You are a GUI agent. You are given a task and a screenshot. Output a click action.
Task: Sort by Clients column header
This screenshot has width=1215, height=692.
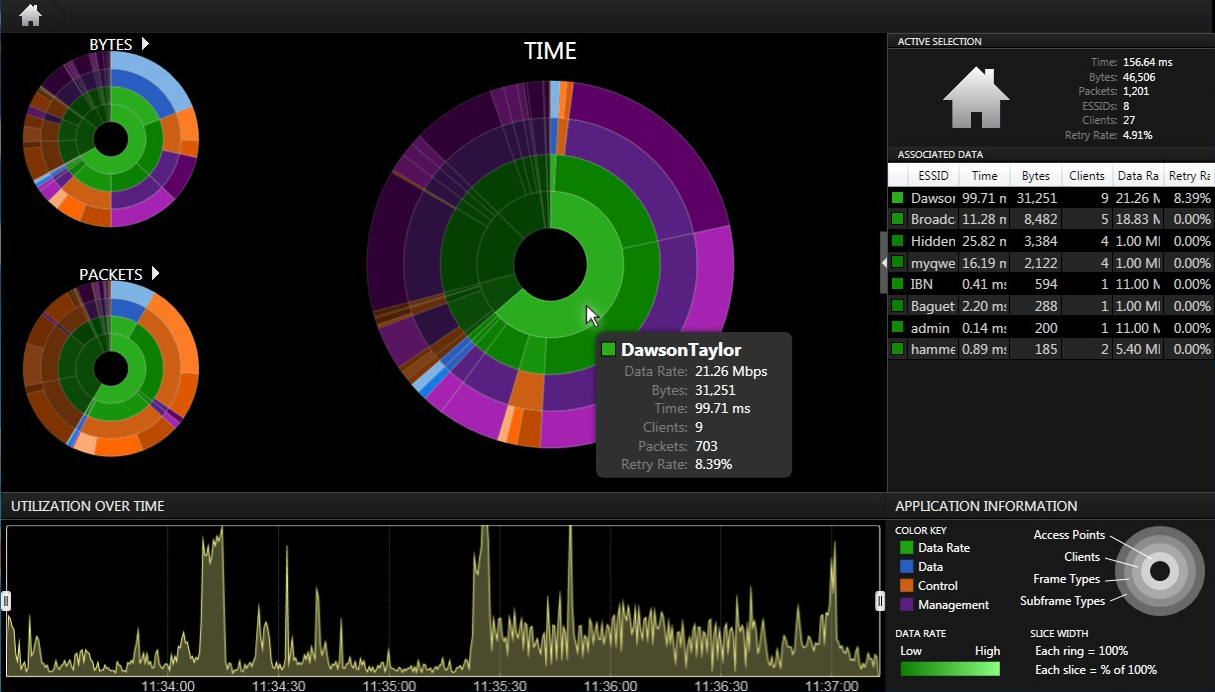point(1086,175)
